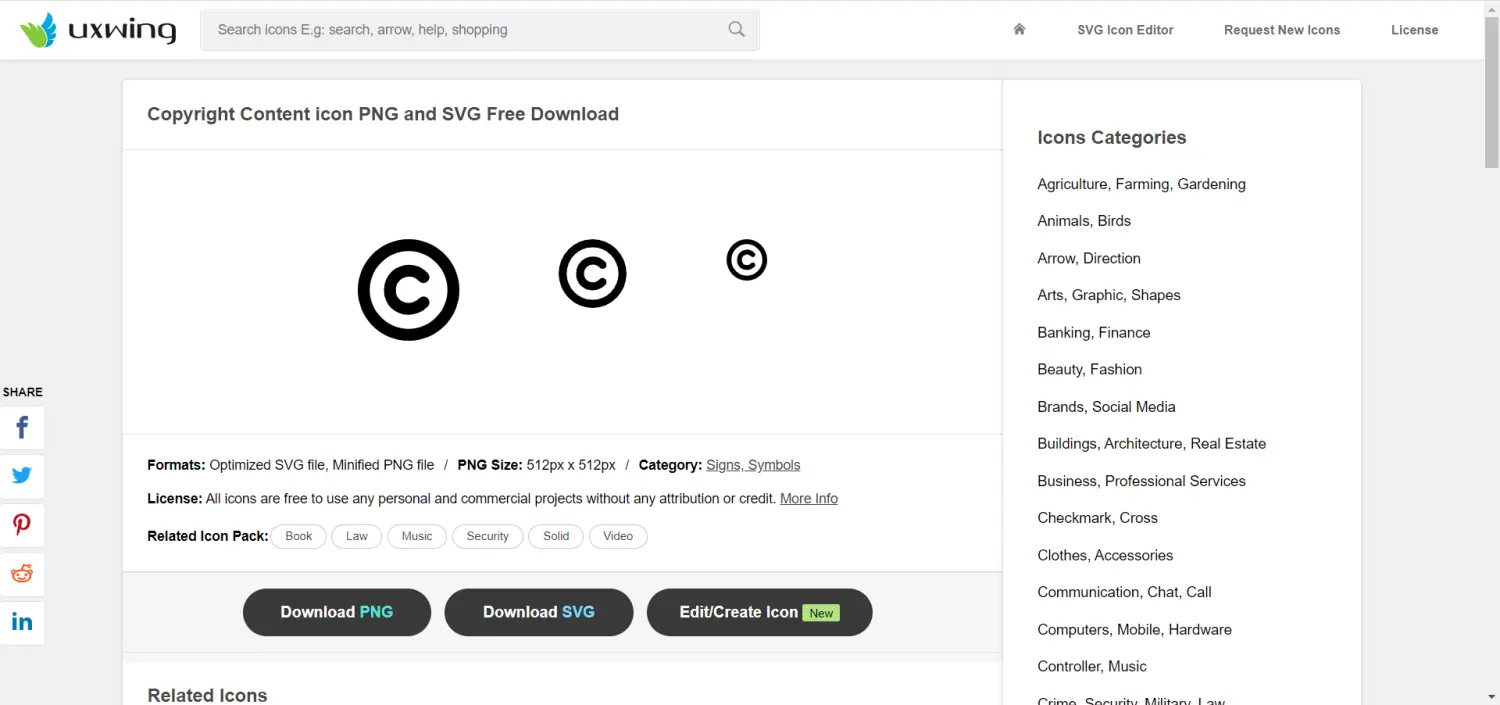1500x705 pixels.
Task: Open Controller, Music category
Action: pos(1092,666)
